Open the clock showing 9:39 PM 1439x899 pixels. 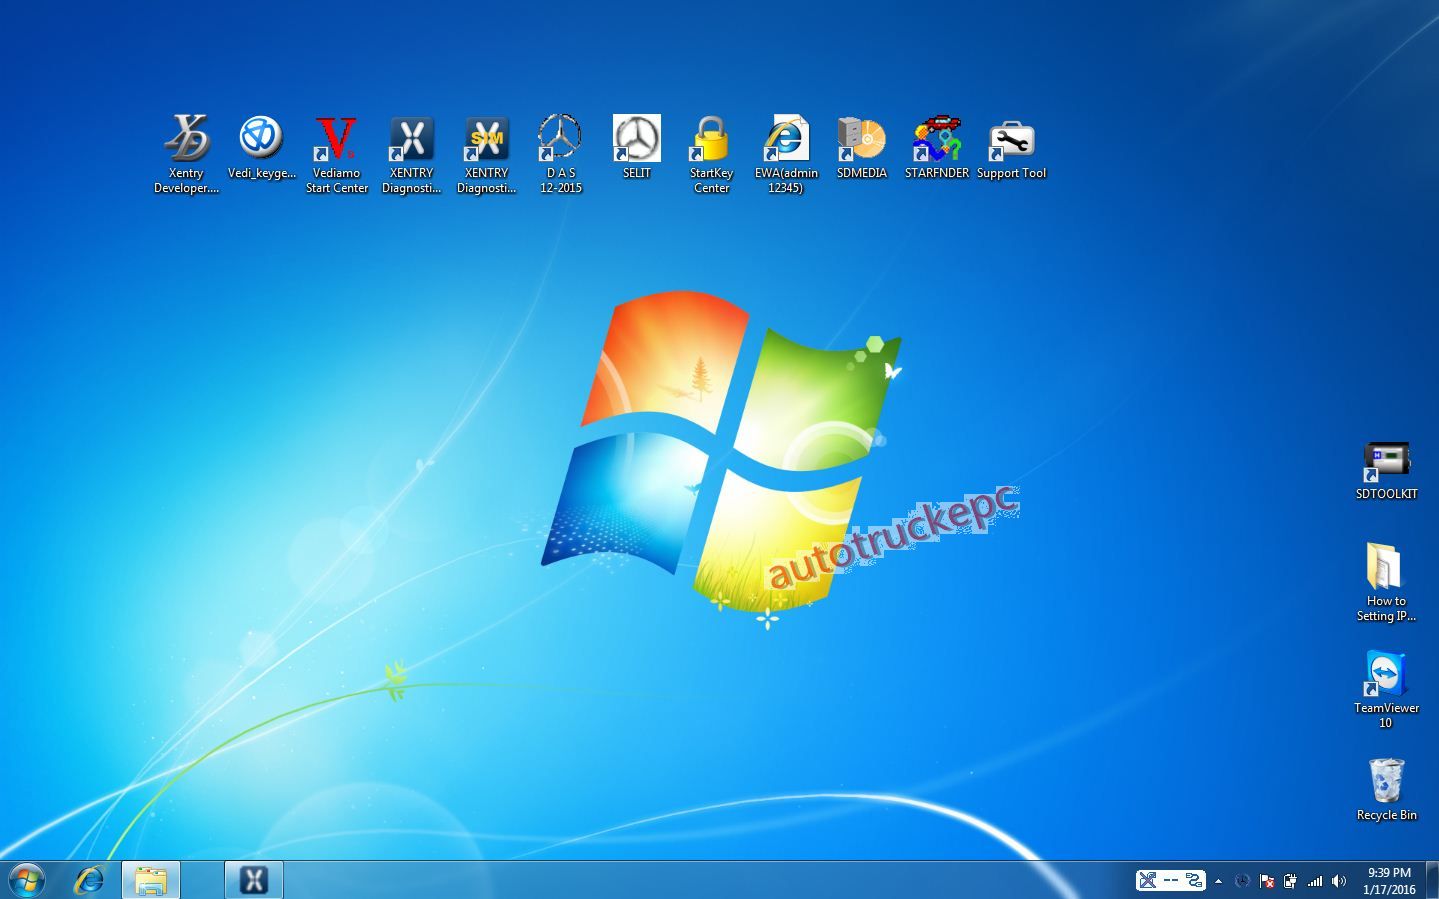coord(1389,880)
